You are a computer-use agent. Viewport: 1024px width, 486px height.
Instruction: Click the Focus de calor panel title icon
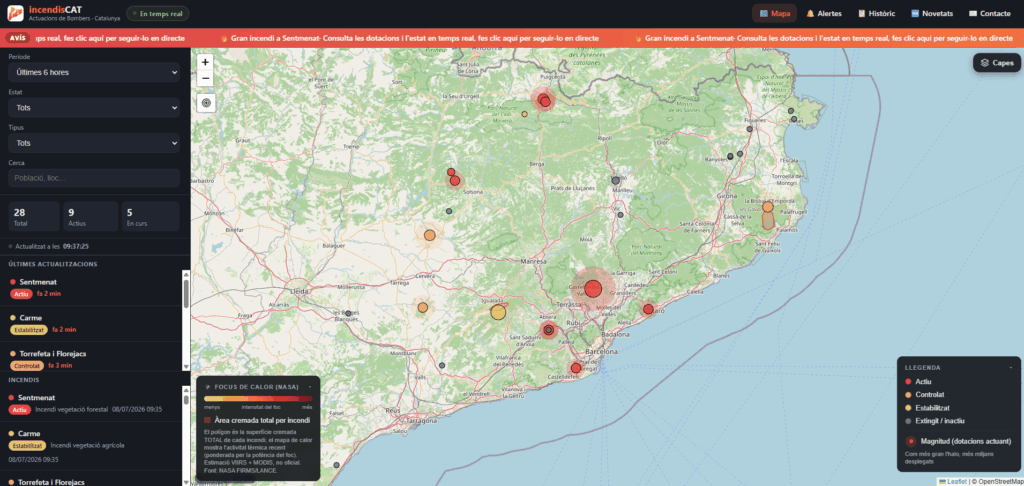[x=208, y=387]
